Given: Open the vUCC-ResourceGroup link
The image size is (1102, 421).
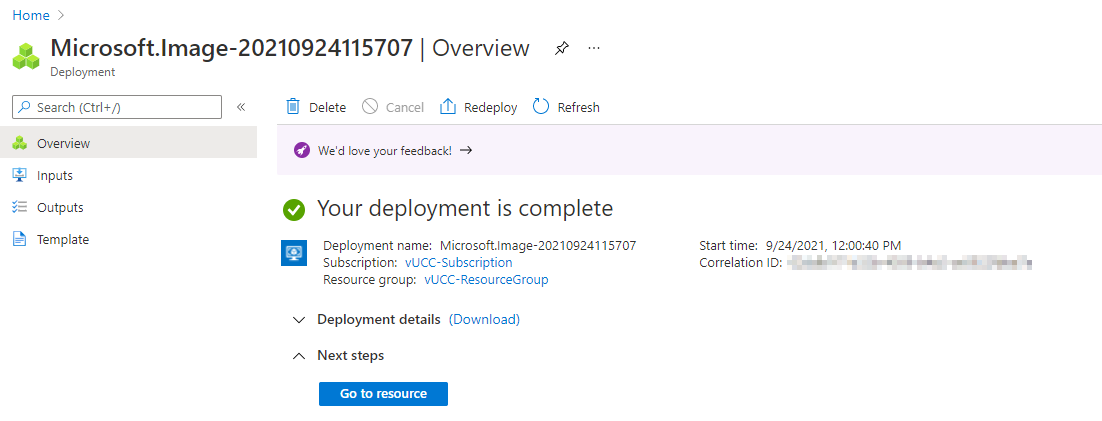Looking at the screenshot, I should 486,279.
